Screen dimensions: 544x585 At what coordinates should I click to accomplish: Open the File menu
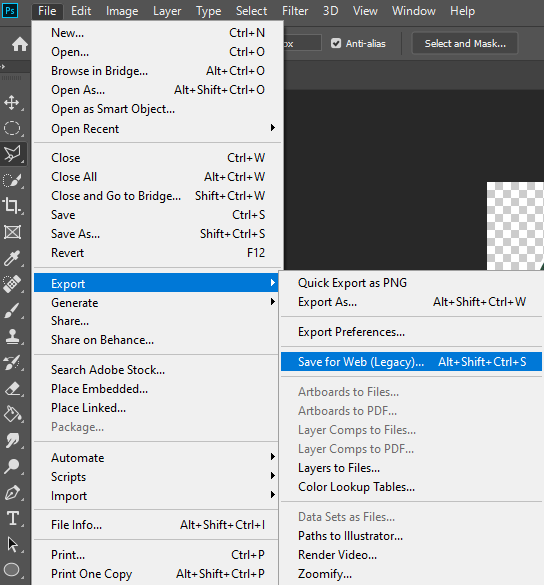[x=47, y=11]
